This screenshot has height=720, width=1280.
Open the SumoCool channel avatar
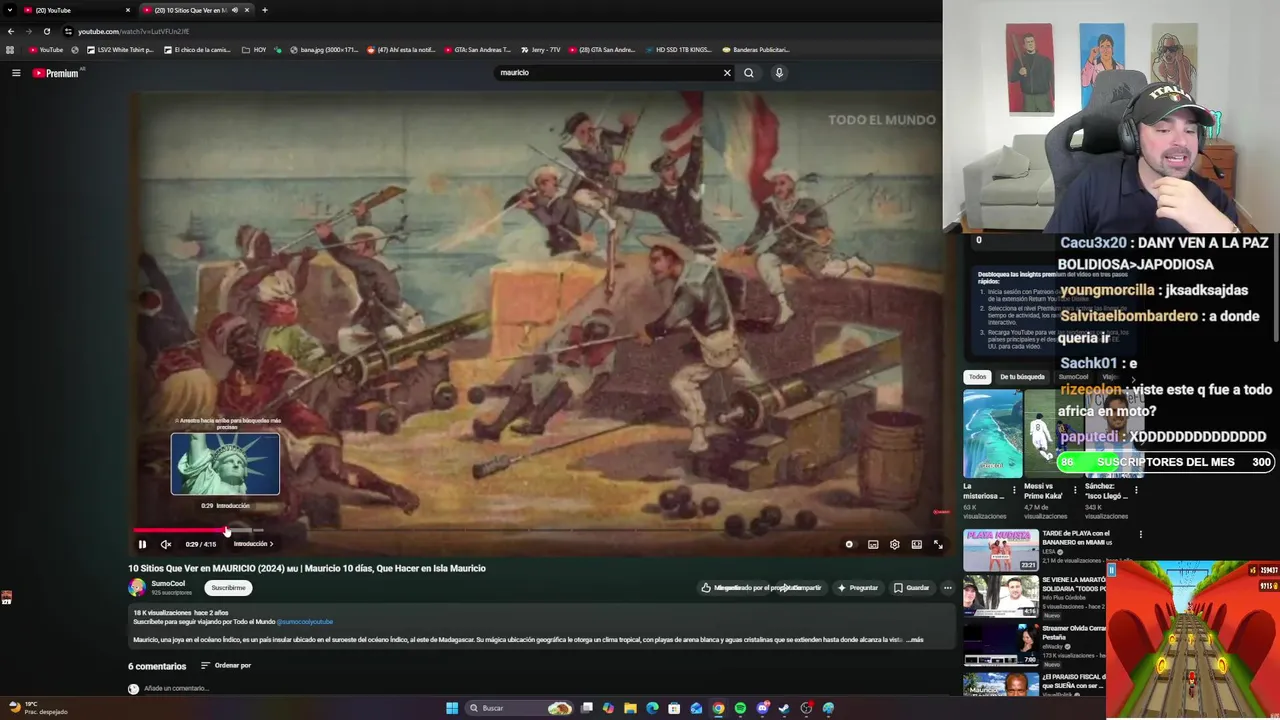tap(137, 587)
